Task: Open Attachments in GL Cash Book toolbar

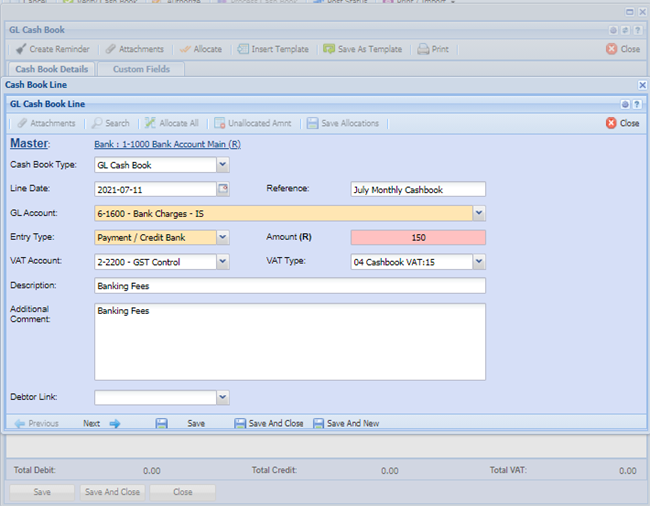Action: [x=134, y=49]
